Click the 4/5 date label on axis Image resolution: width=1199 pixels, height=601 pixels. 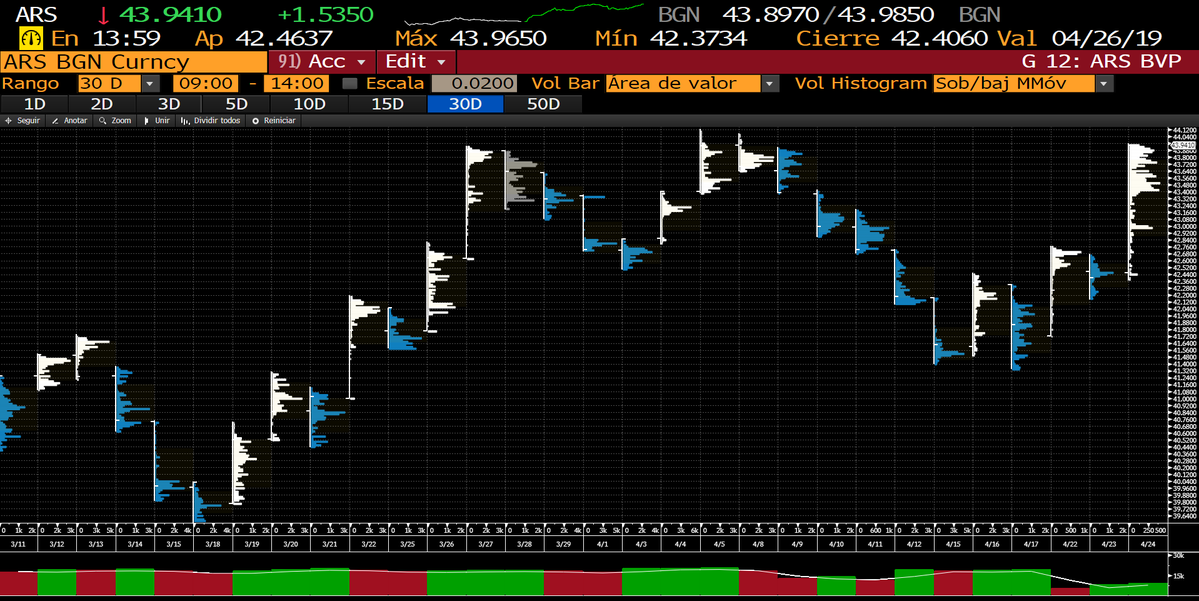719,544
